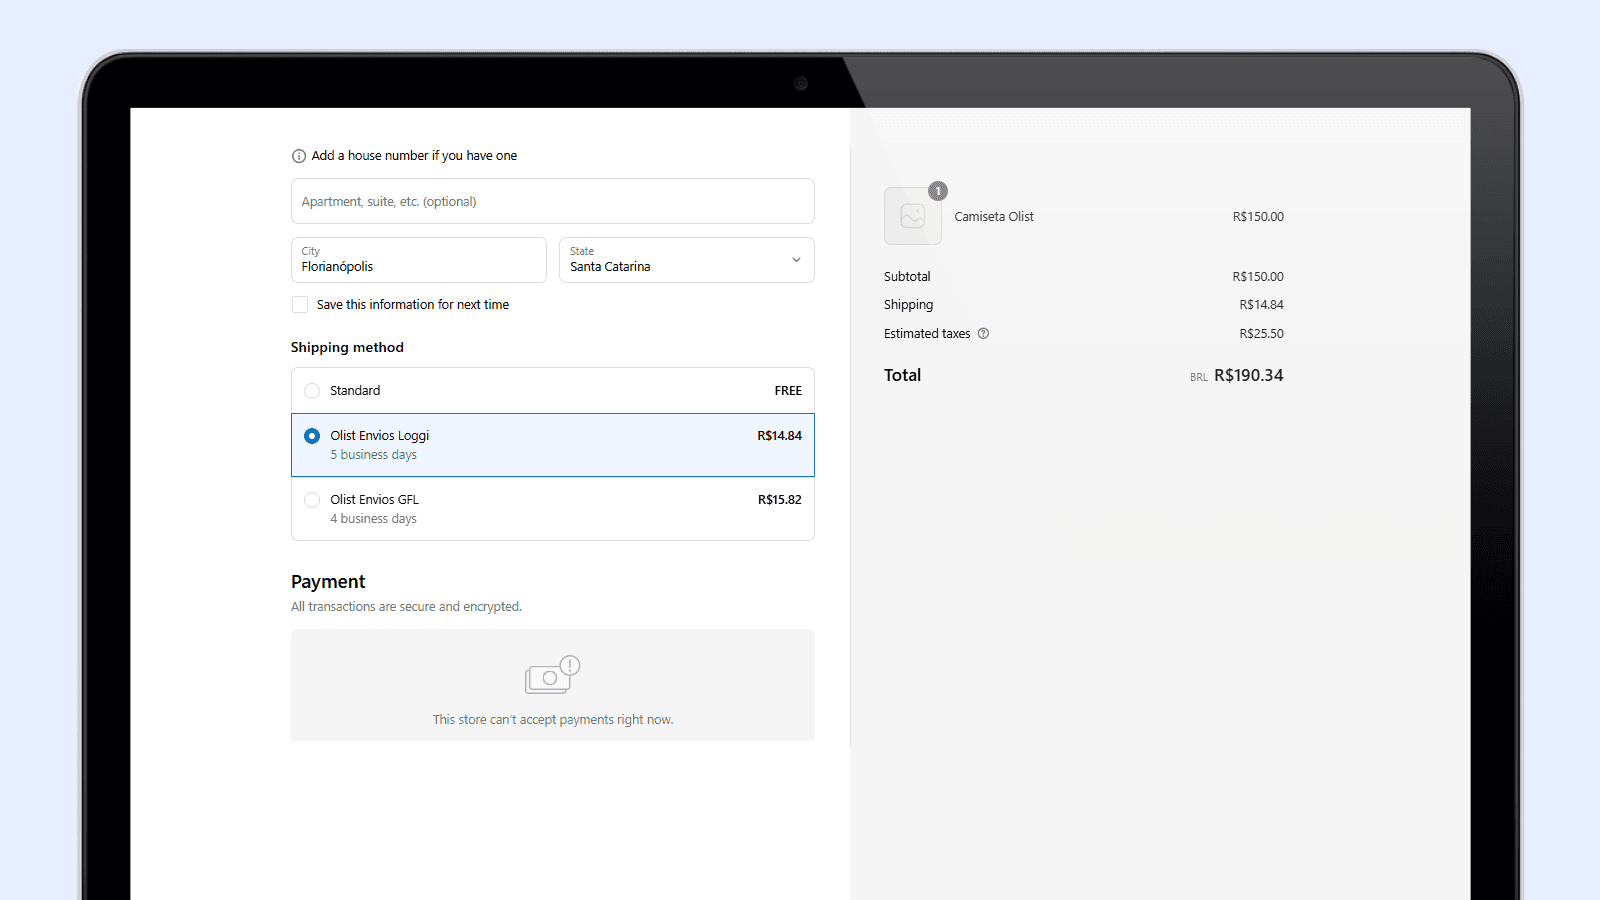The image size is (1600, 900).
Task: Focus the Apartment, suite, etc. input field
Action: pyautogui.click(x=552, y=201)
